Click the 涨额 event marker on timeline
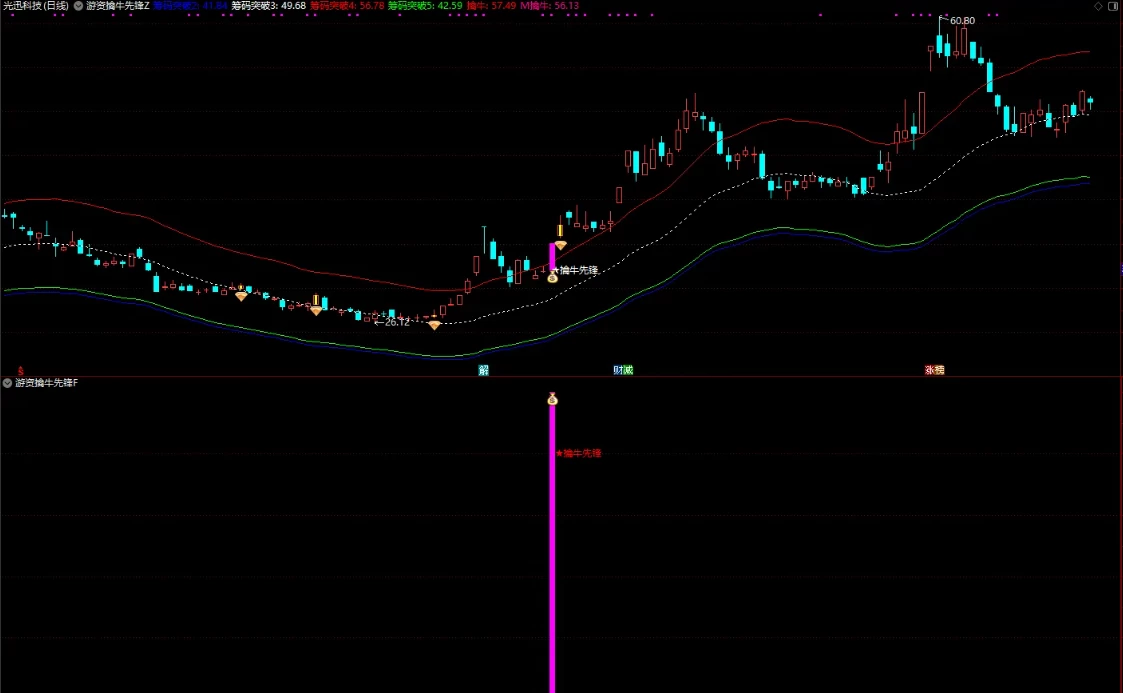Viewport: 1123px width, 693px height. pos(935,370)
